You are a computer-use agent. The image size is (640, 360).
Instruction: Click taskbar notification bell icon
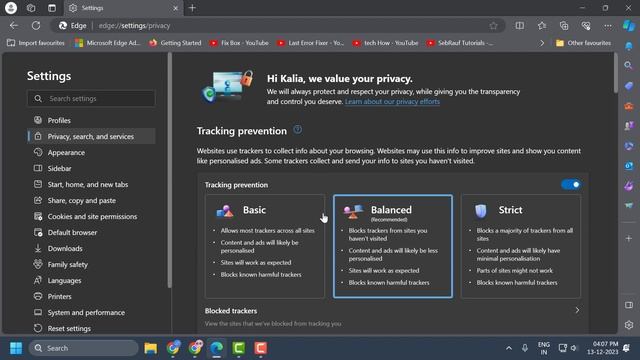click(627, 348)
